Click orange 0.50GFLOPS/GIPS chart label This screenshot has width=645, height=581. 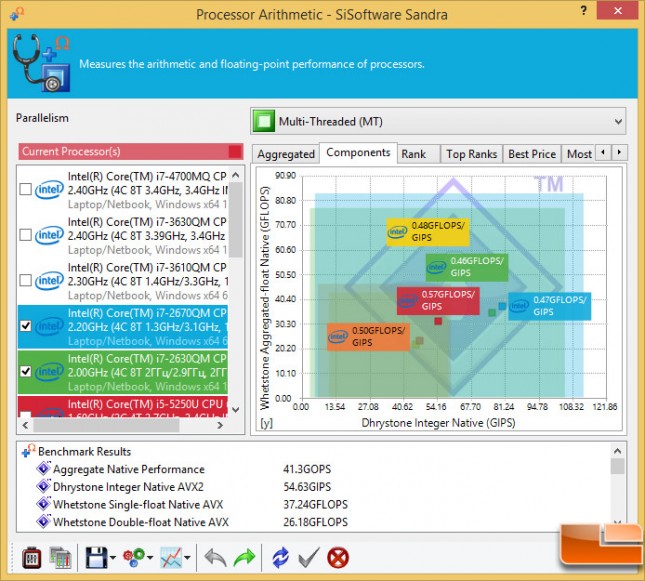(368, 337)
